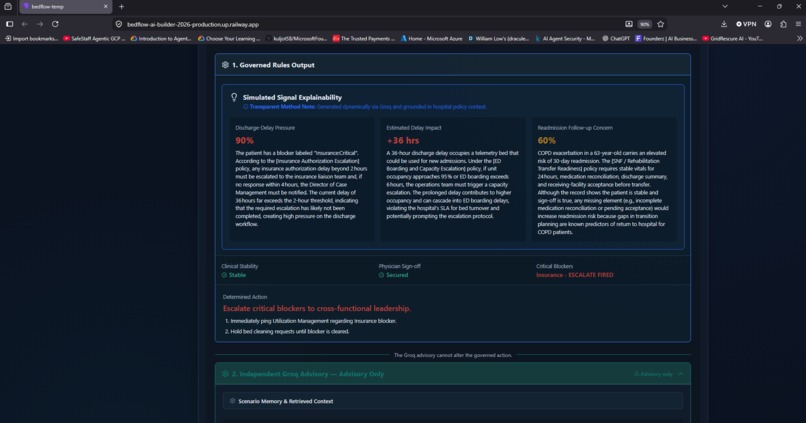806x423 pixels.
Task: Go back one page
Action: (25, 24)
